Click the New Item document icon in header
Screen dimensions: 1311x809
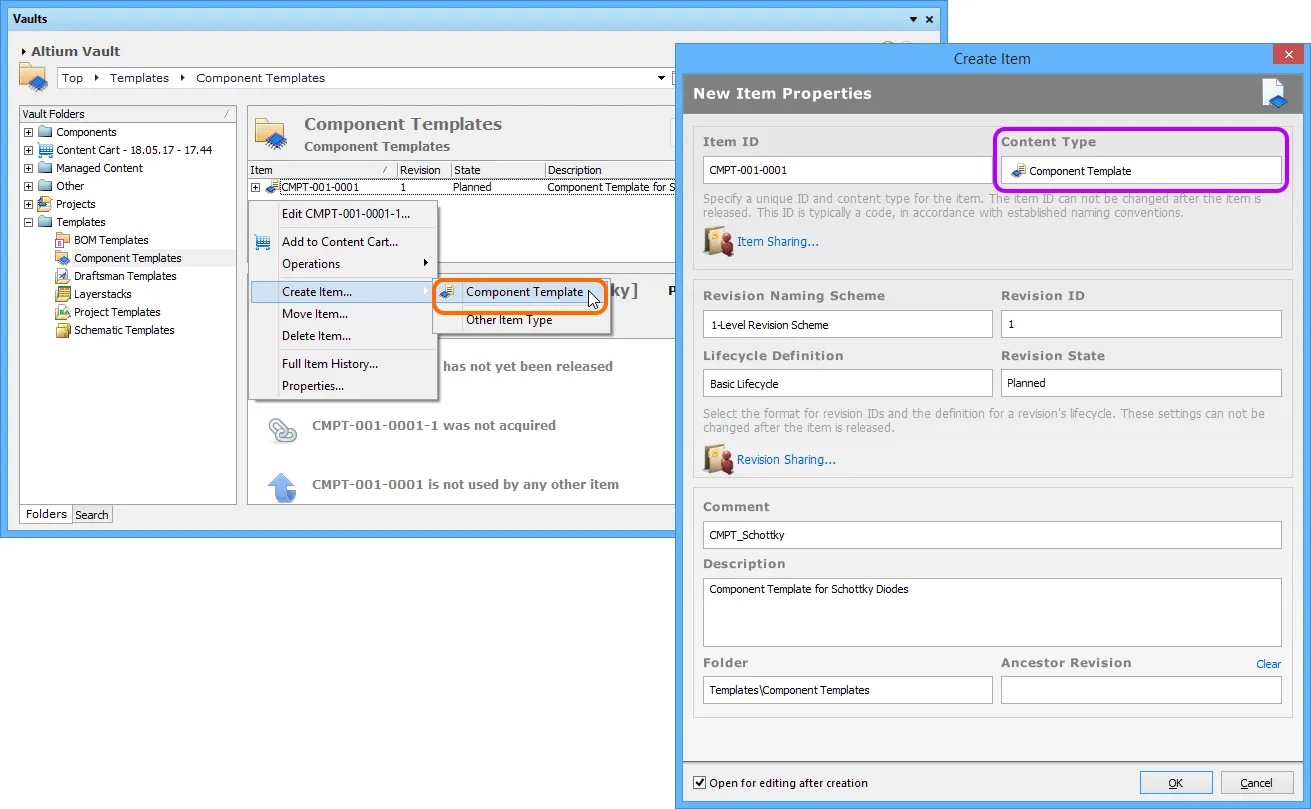click(1274, 93)
